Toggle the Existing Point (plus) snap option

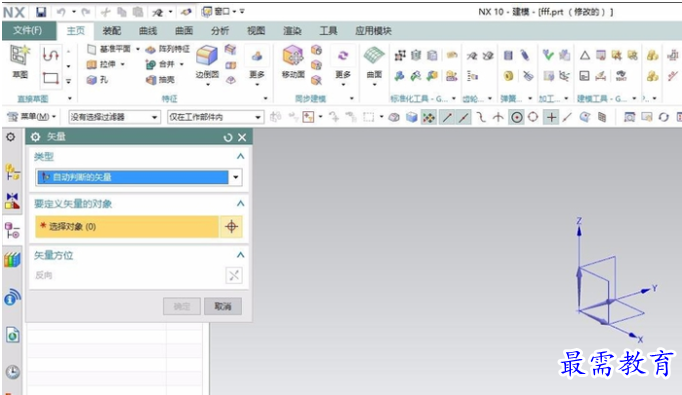[551, 117]
